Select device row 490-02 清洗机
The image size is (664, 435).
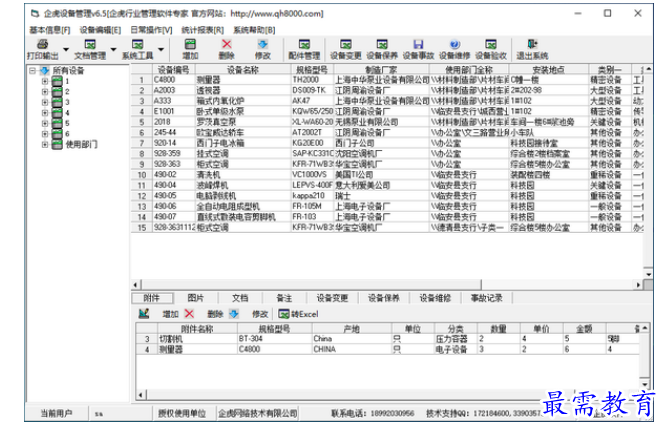(x=387, y=175)
